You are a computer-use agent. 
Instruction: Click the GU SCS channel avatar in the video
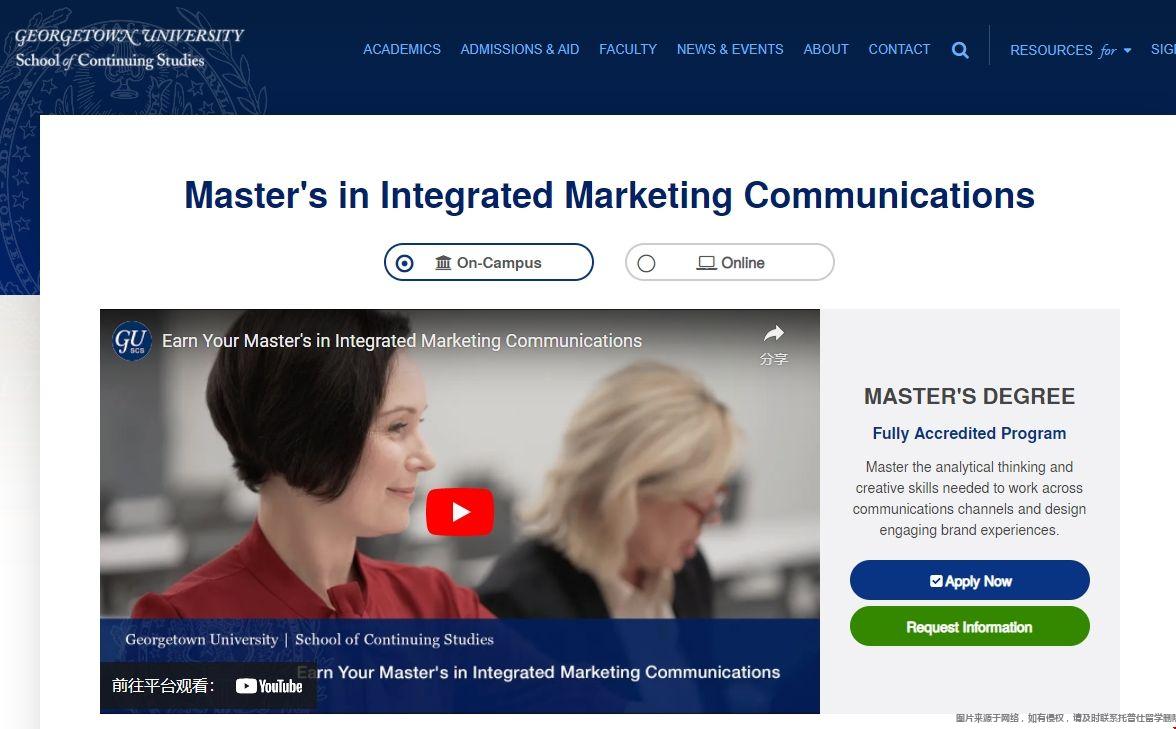point(132,340)
